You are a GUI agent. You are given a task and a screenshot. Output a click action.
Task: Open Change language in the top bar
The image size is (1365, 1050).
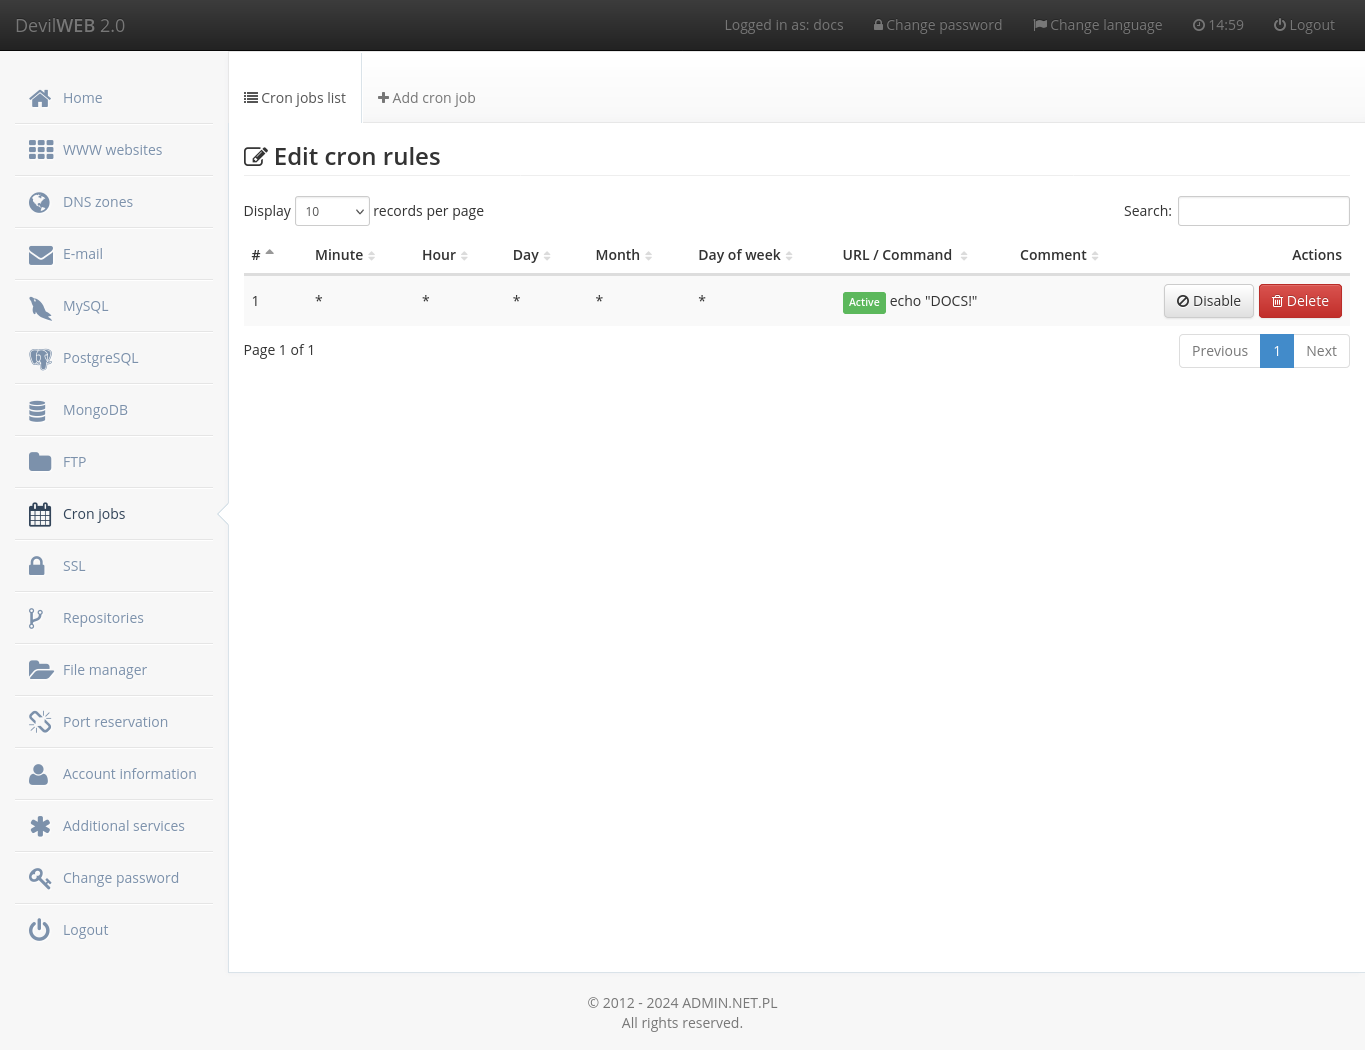tap(1097, 24)
